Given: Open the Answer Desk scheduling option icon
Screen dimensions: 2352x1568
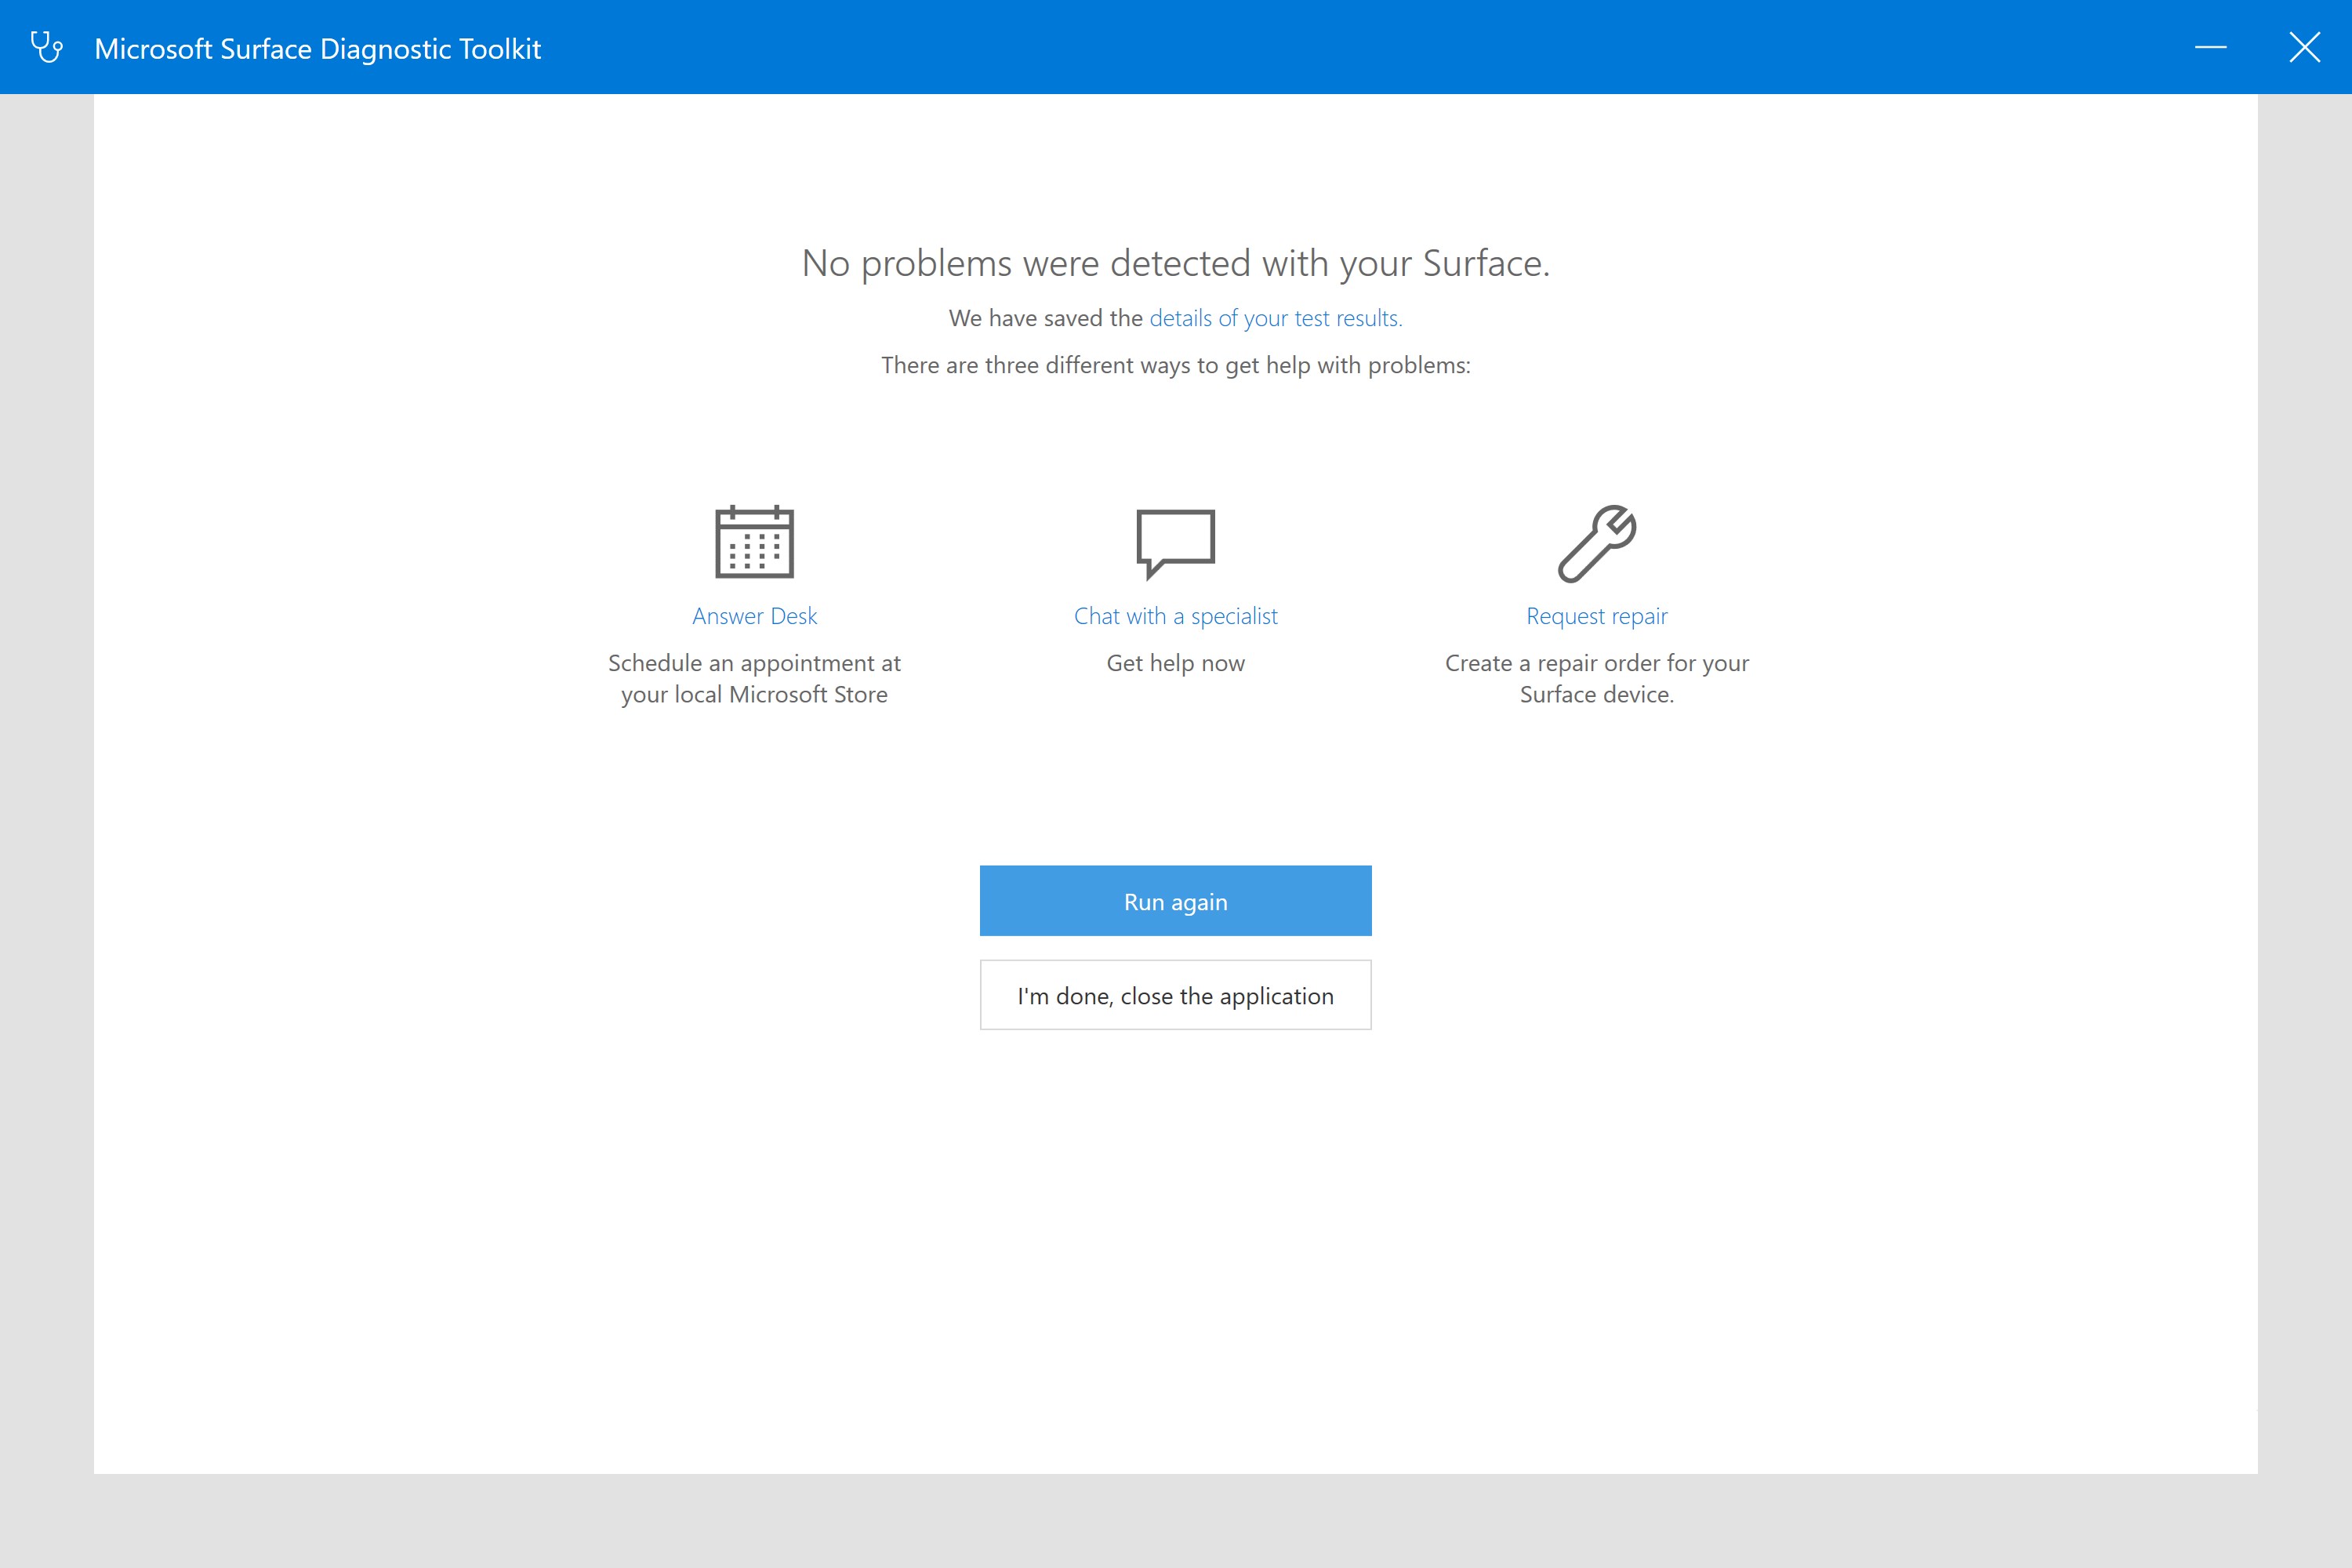Looking at the screenshot, I should [x=754, y=543].
